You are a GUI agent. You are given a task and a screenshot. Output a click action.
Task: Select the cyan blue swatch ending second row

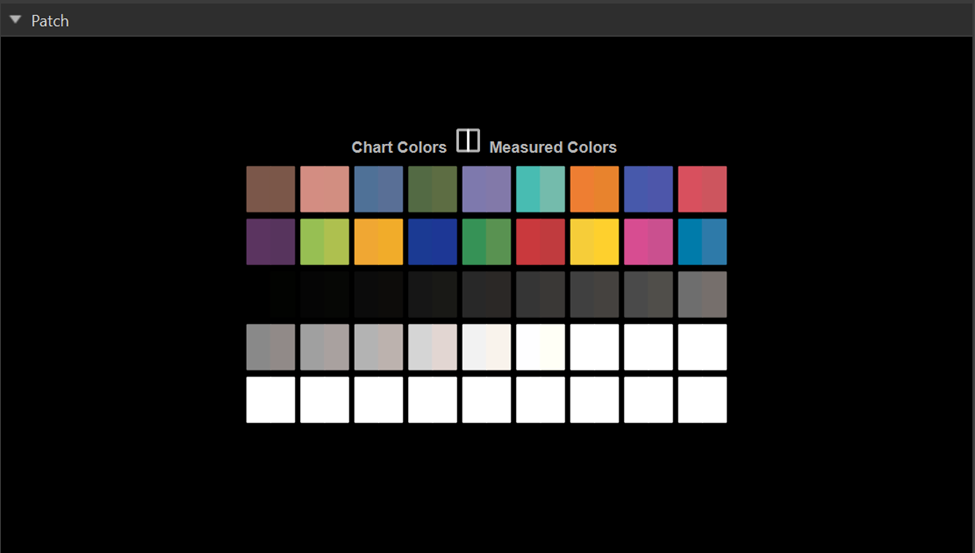pos(703,242)
